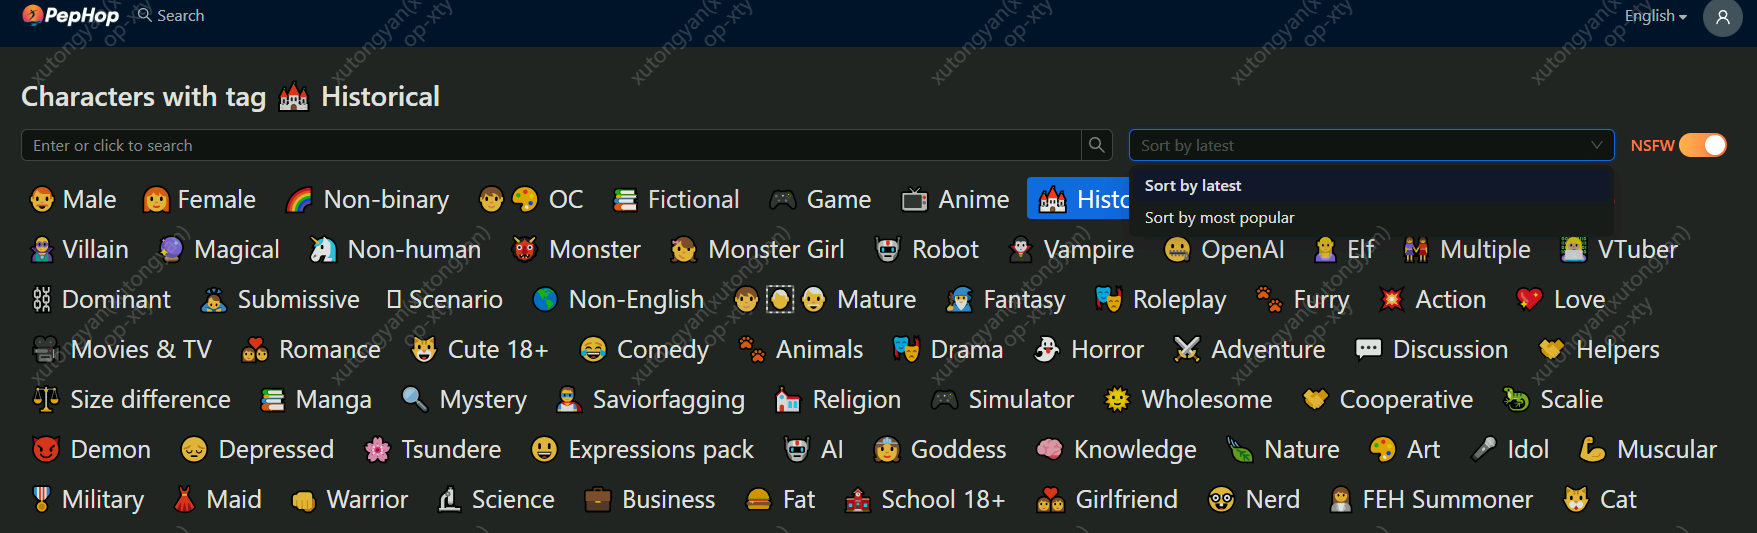The width and height of the screenshot is (1757, 533).
Task: Click the Monster ogre icon
Action: [x=524, y=249]
